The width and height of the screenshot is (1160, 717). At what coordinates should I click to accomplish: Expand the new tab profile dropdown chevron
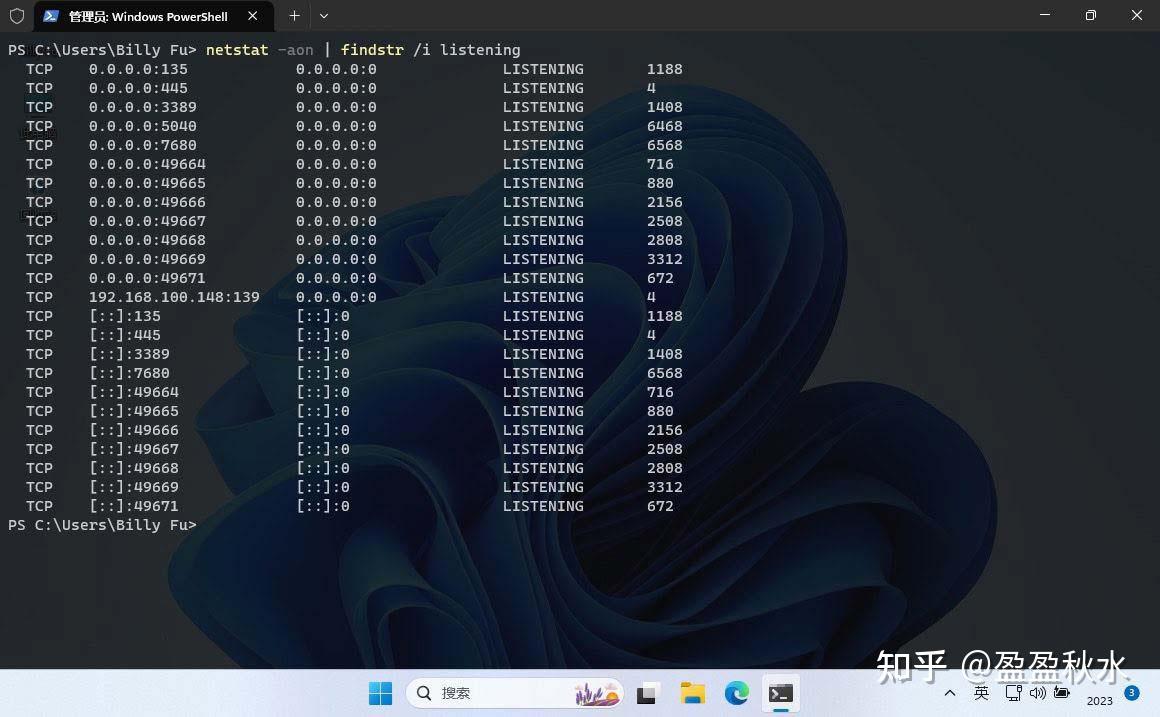tap(323, 16)
